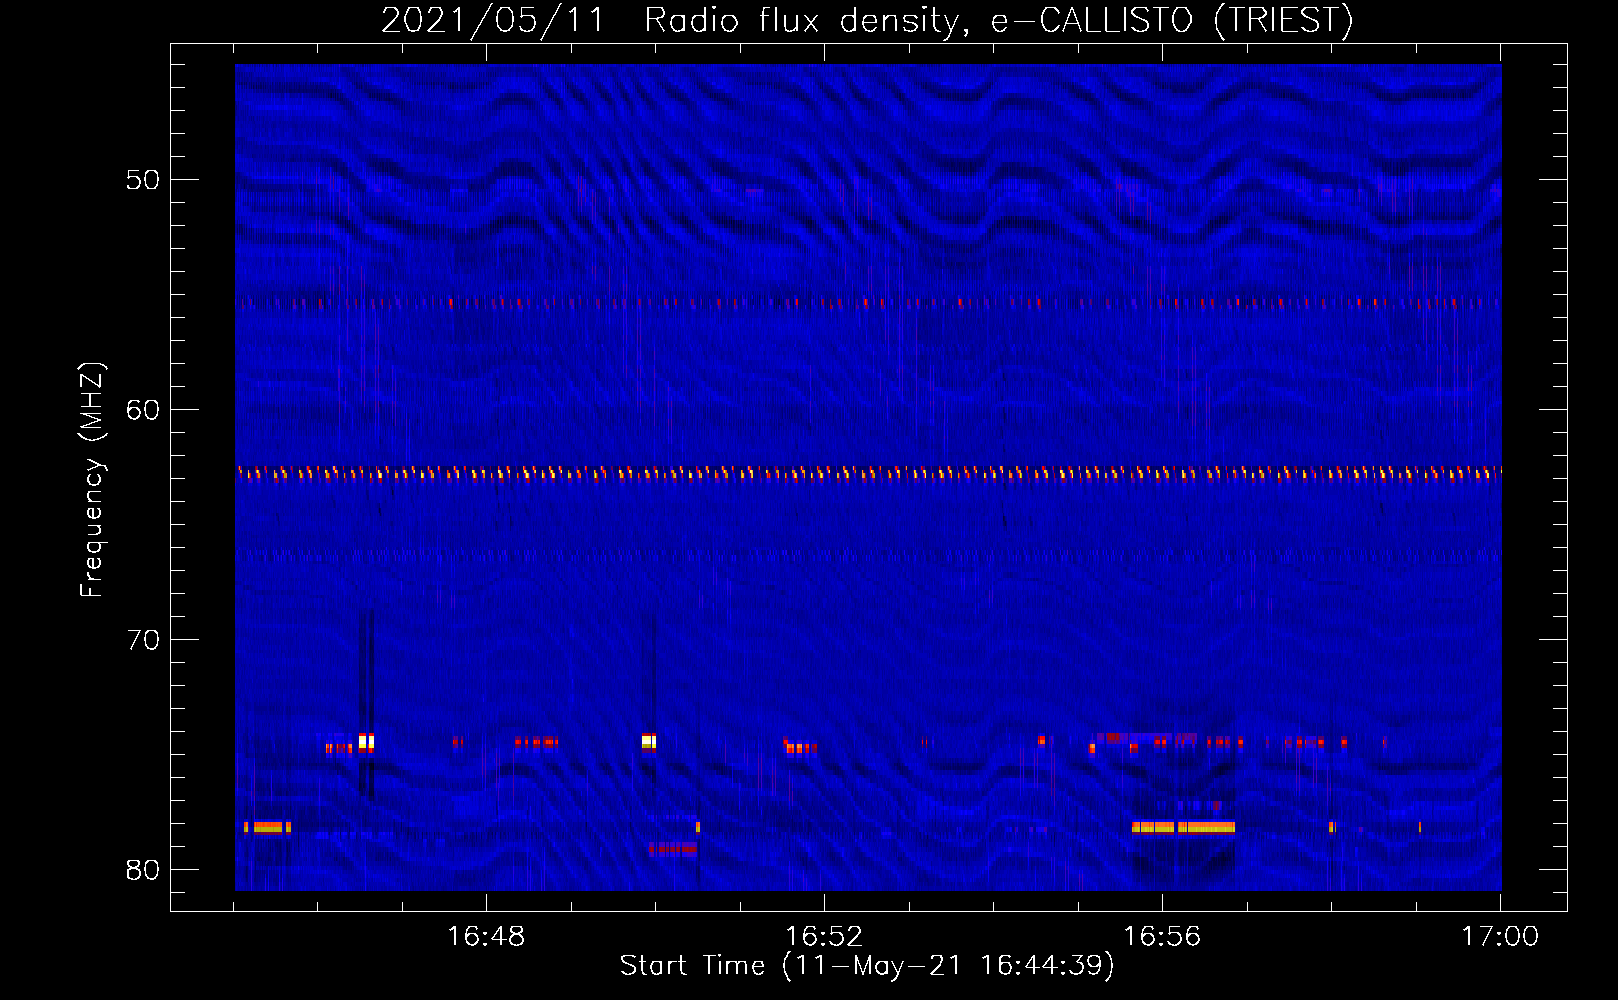Screen dimensions: 1618x1000
Task: Click the y-axis label 'Frequency (MHZ)'
Action: pyautogui.click(x=92, y=480)
